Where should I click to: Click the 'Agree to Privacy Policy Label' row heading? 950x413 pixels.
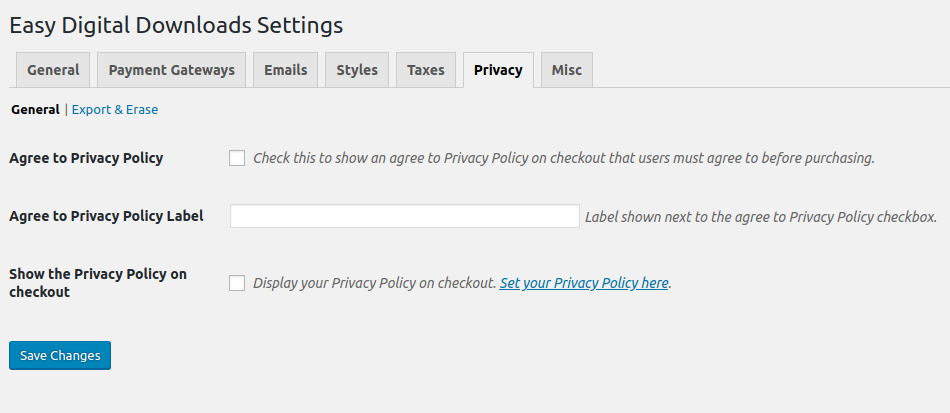106,216
